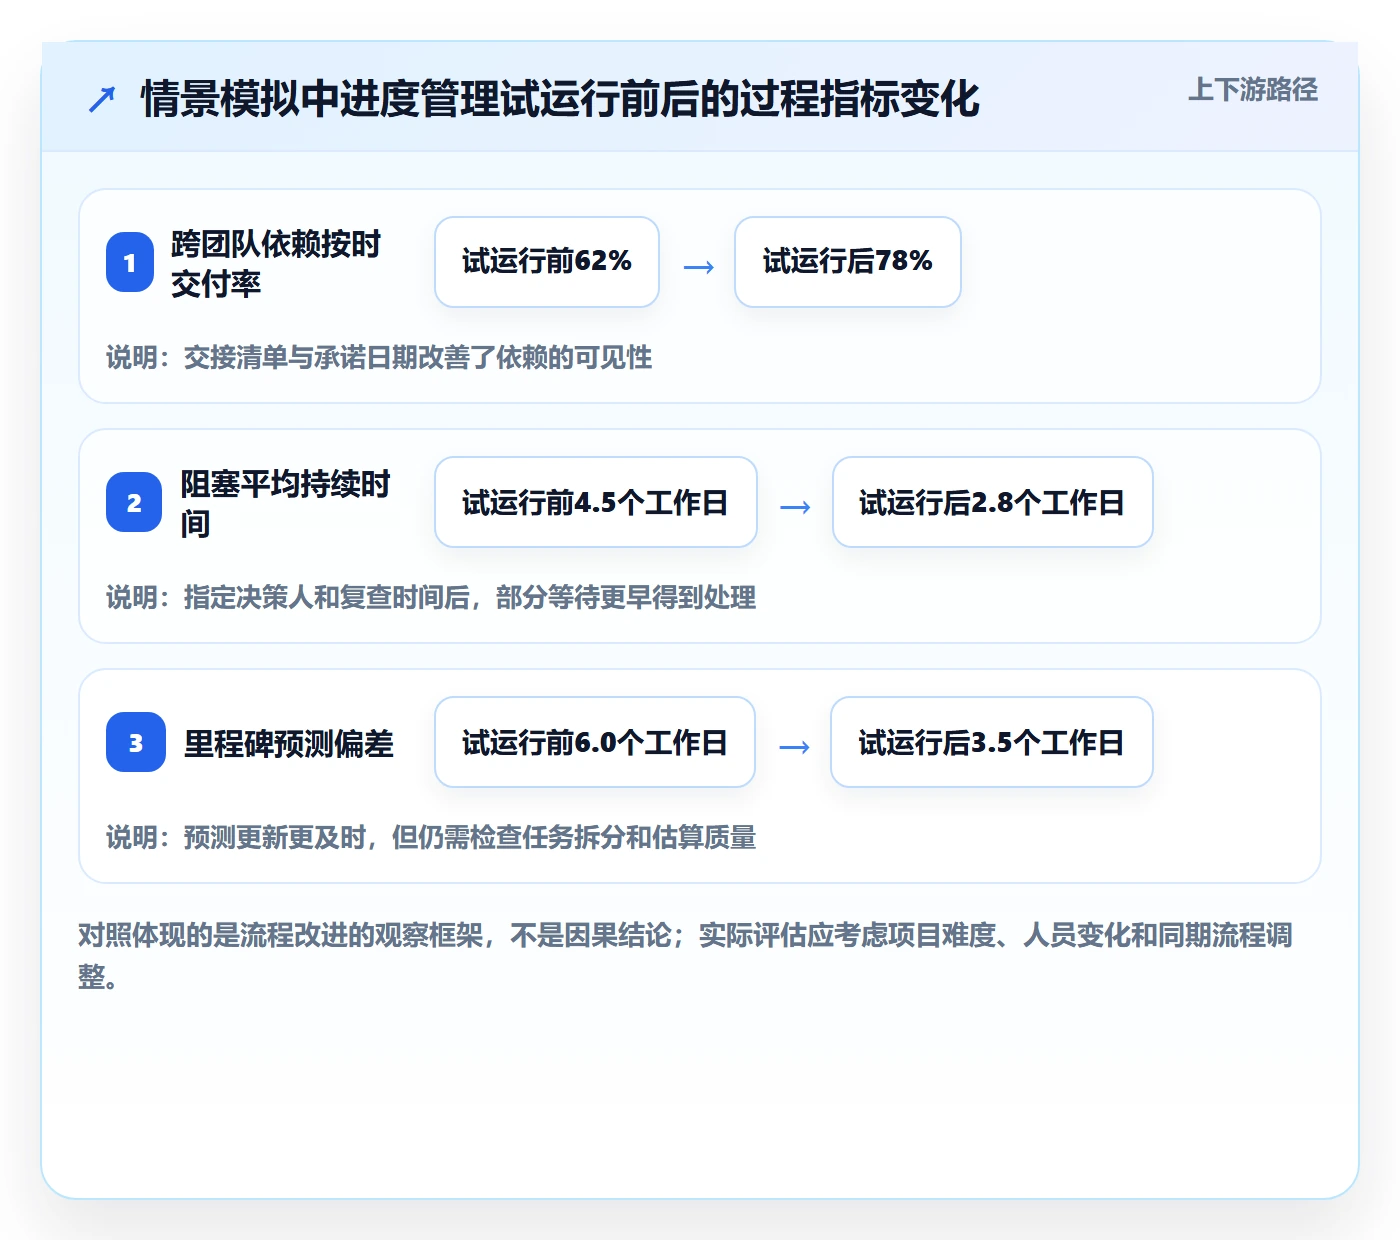The height and width of the screenshot is (1240, 1400).
Task: Click the 试运行后3.5个工作日 box
Action: [x=992, y=742]
